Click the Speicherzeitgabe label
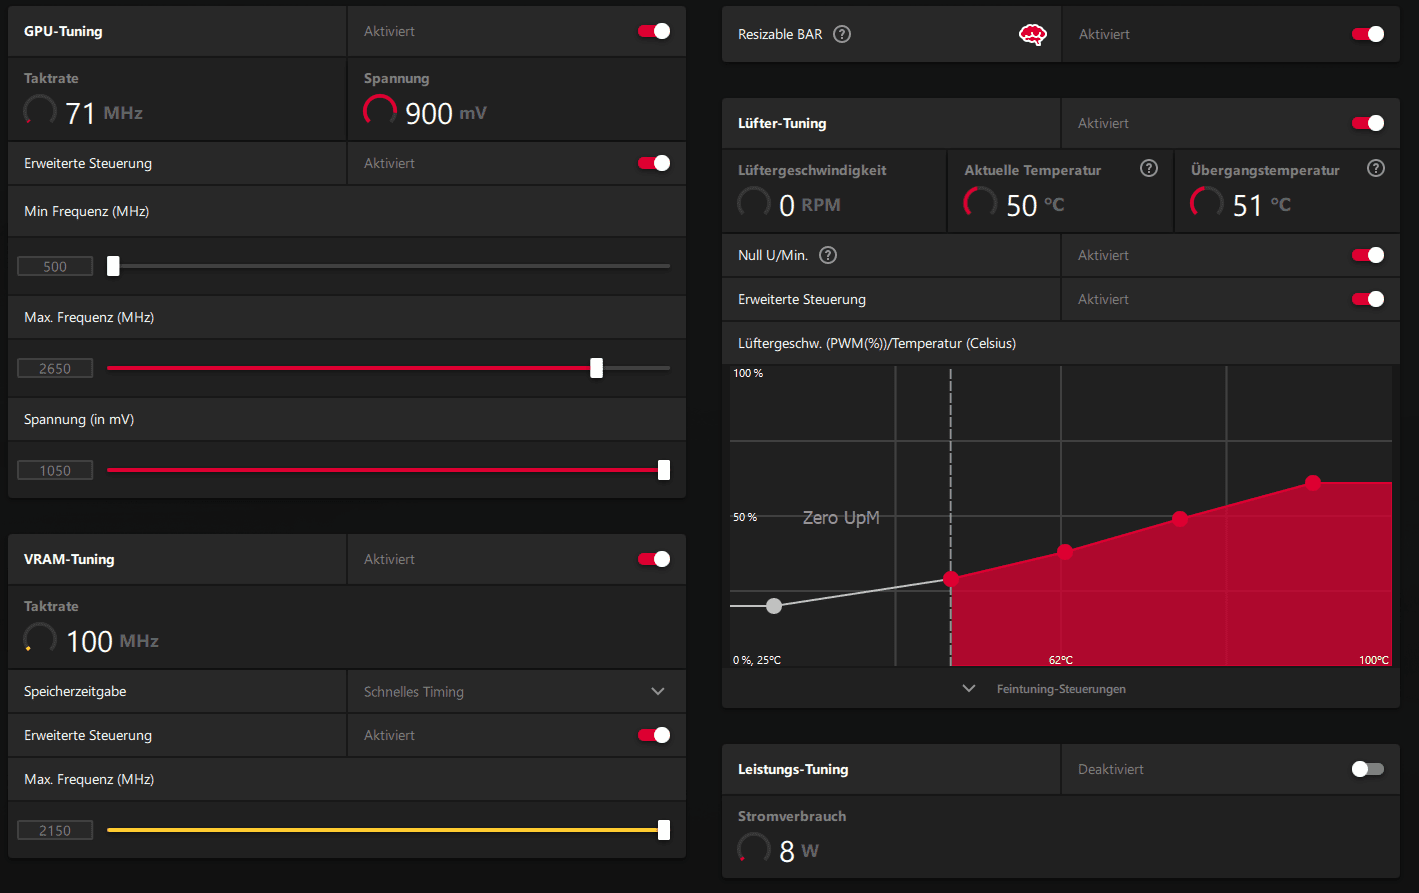1419x893 pixels. click(75, 691)
